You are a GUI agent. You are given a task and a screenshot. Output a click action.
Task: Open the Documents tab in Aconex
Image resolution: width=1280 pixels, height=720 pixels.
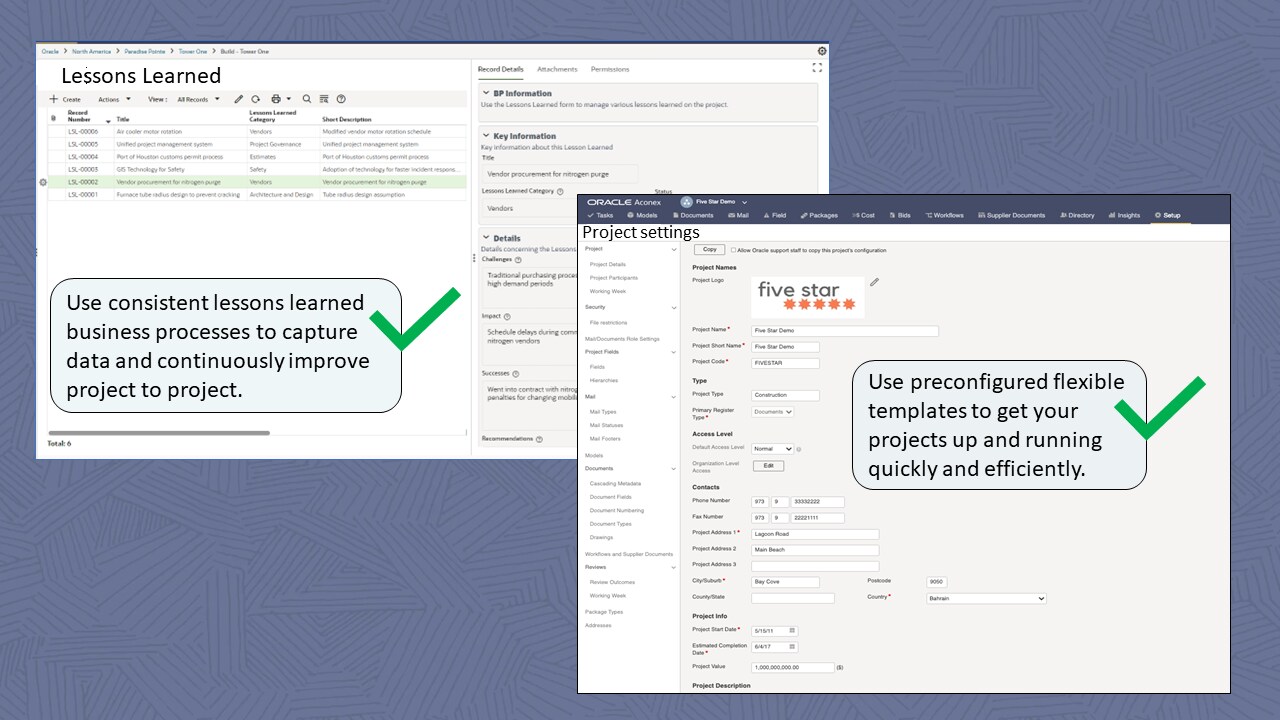[x=693, y=215]
